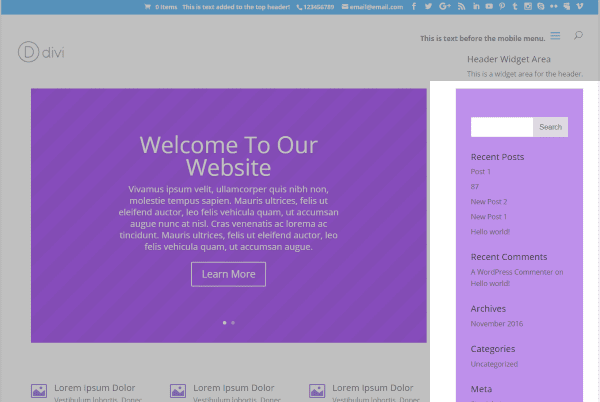Click 'This is text added to the top header!'
This screenshot has height=402, width=600.
(236, 7)
